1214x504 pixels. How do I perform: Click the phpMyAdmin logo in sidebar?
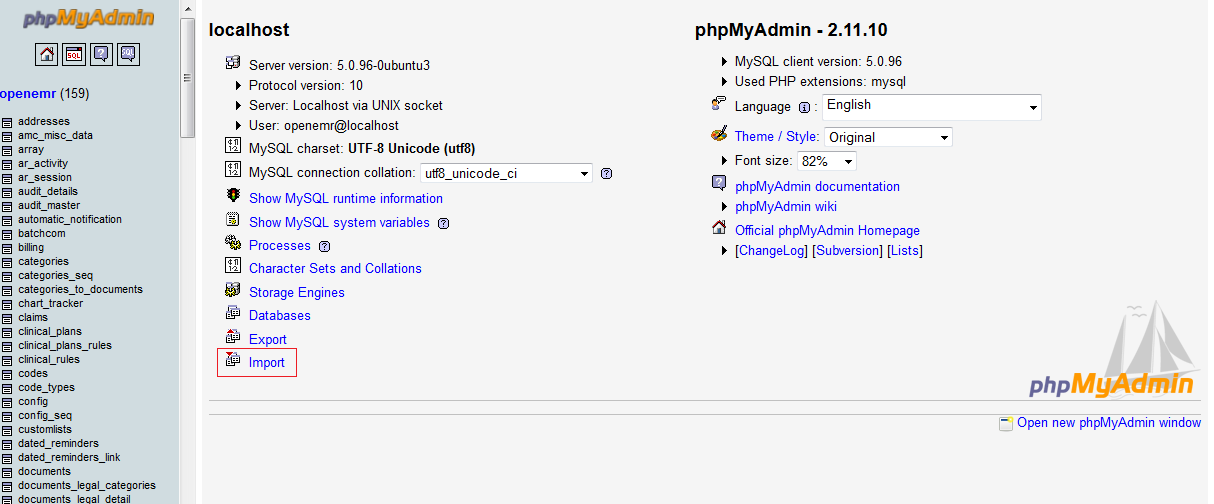[89, 16]
